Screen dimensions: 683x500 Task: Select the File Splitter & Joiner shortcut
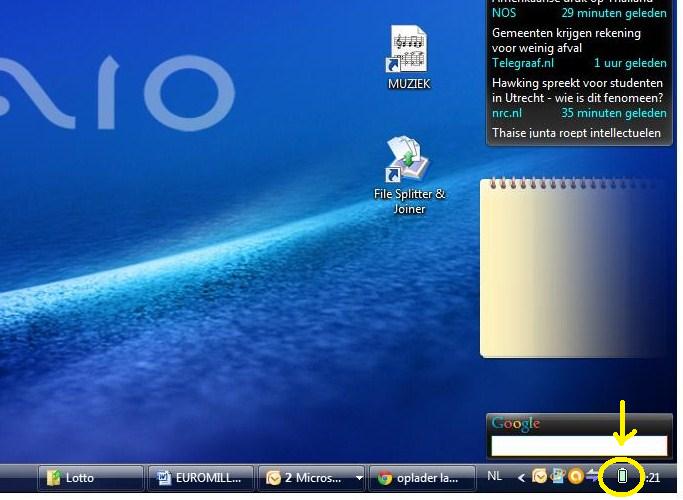pyautogui.click(x=409, y=176)
